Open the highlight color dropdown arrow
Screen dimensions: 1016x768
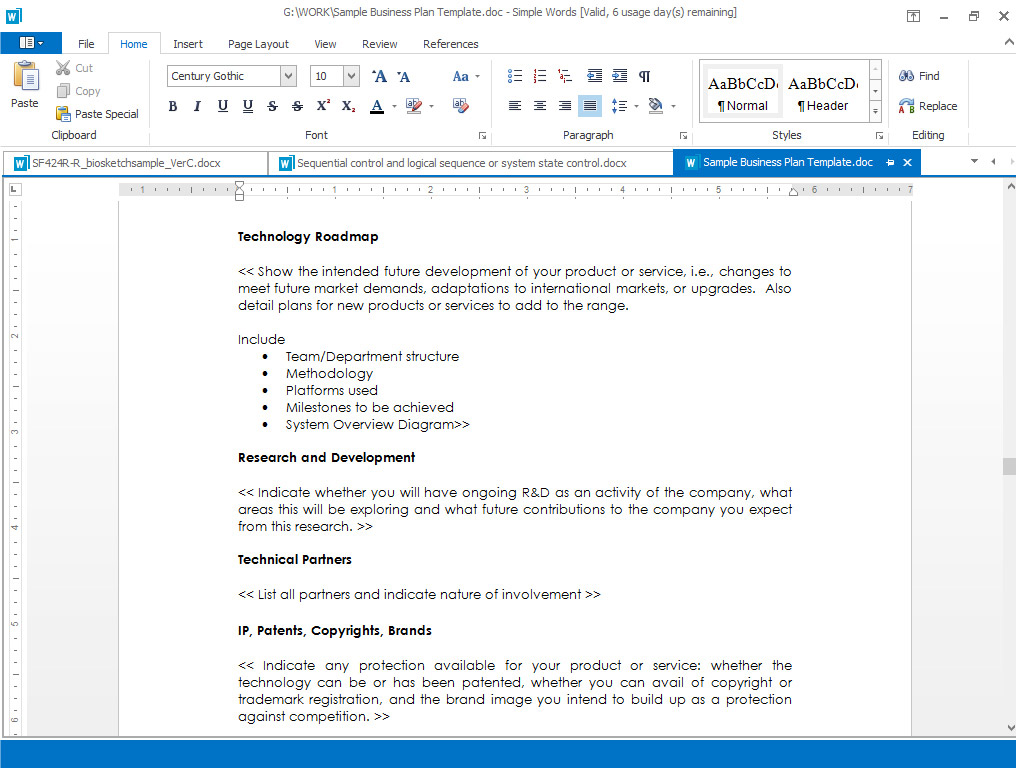tap(432, 106)
